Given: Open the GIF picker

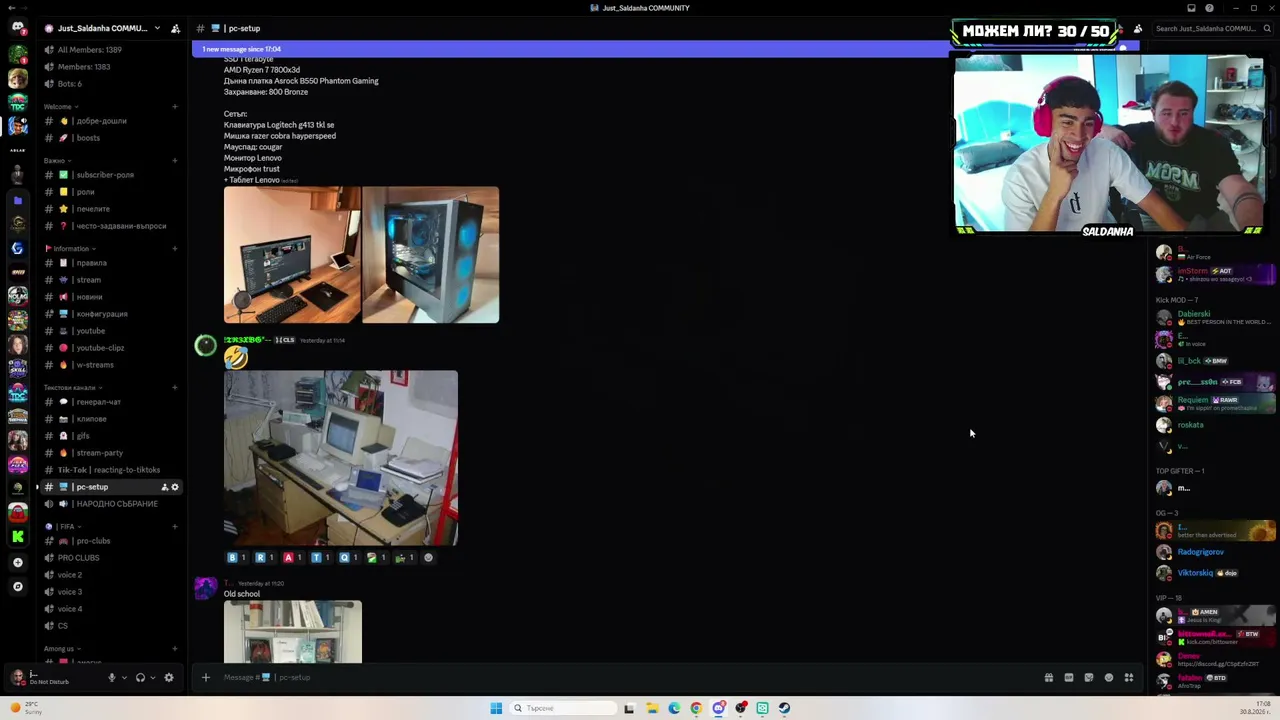Looking at the screenshot, I should tap(1069, 678).
